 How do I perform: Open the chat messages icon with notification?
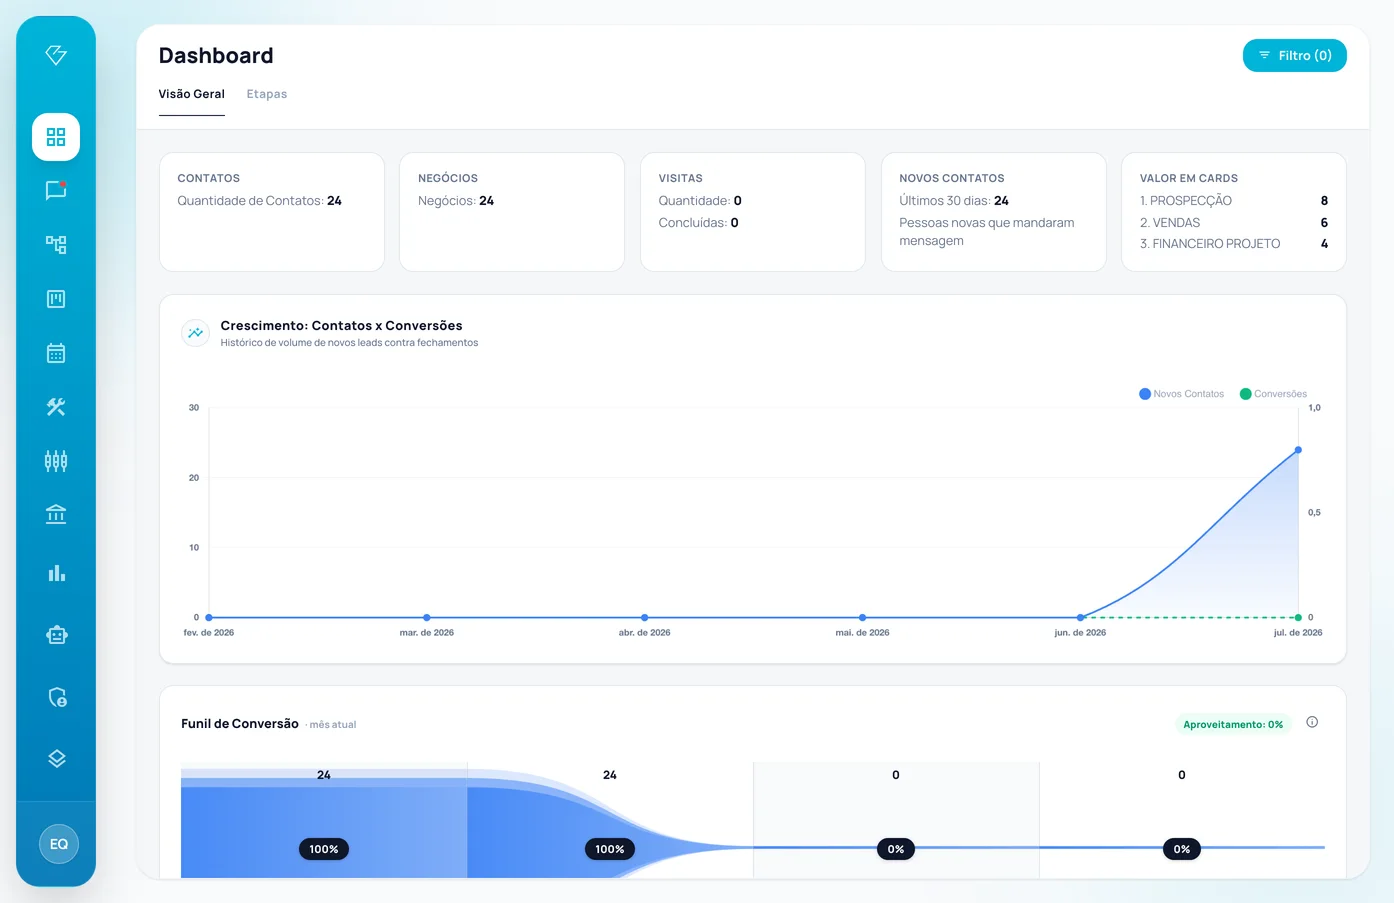56,190
